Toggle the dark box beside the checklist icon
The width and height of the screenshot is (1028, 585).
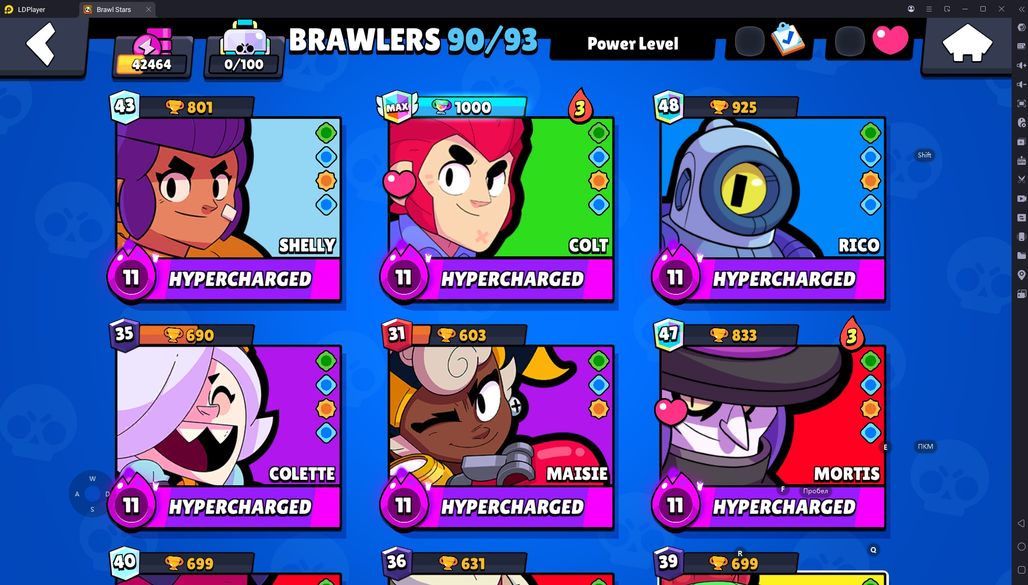tap(749, 41)
